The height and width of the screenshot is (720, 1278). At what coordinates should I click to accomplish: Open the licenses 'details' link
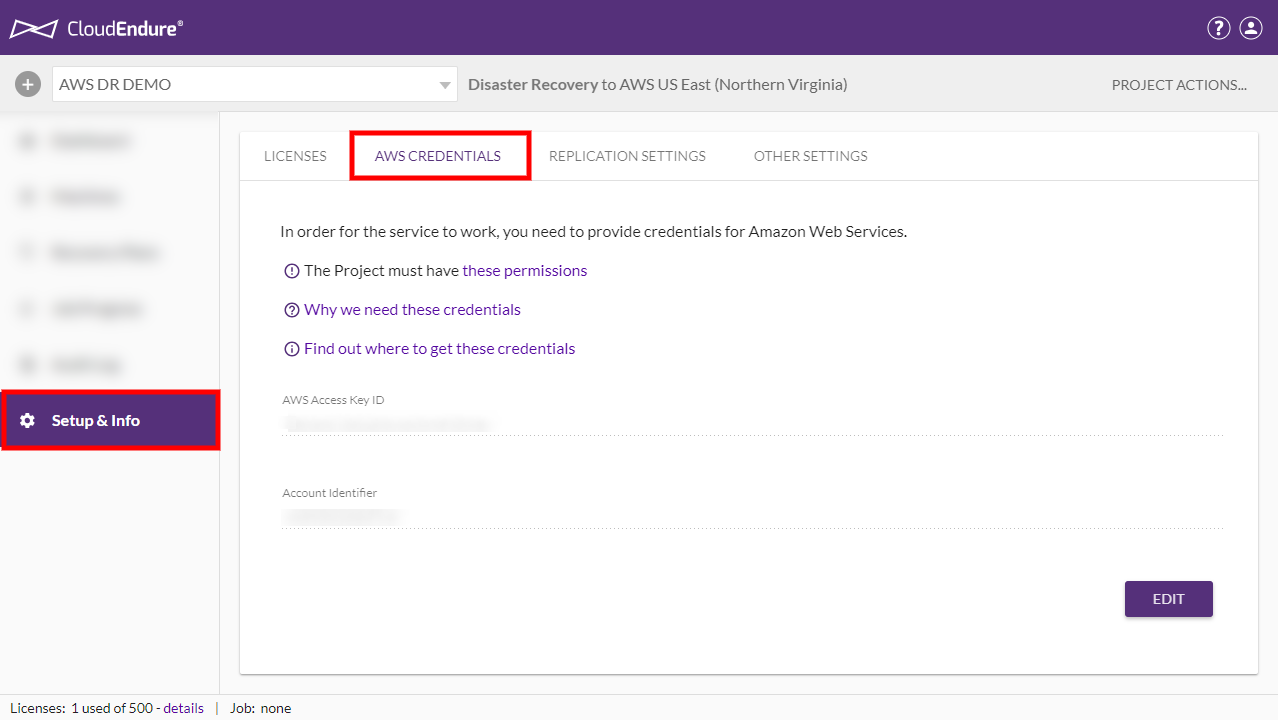click(x=183, y=708)
